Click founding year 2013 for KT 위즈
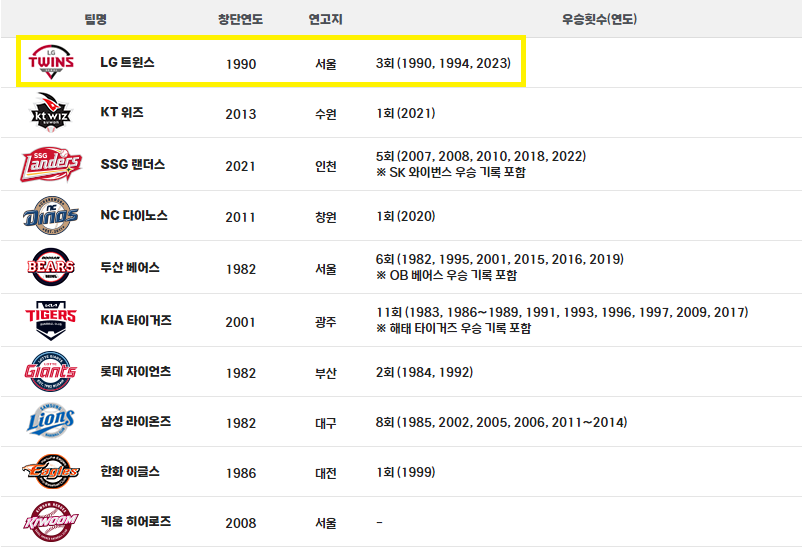 240,114
